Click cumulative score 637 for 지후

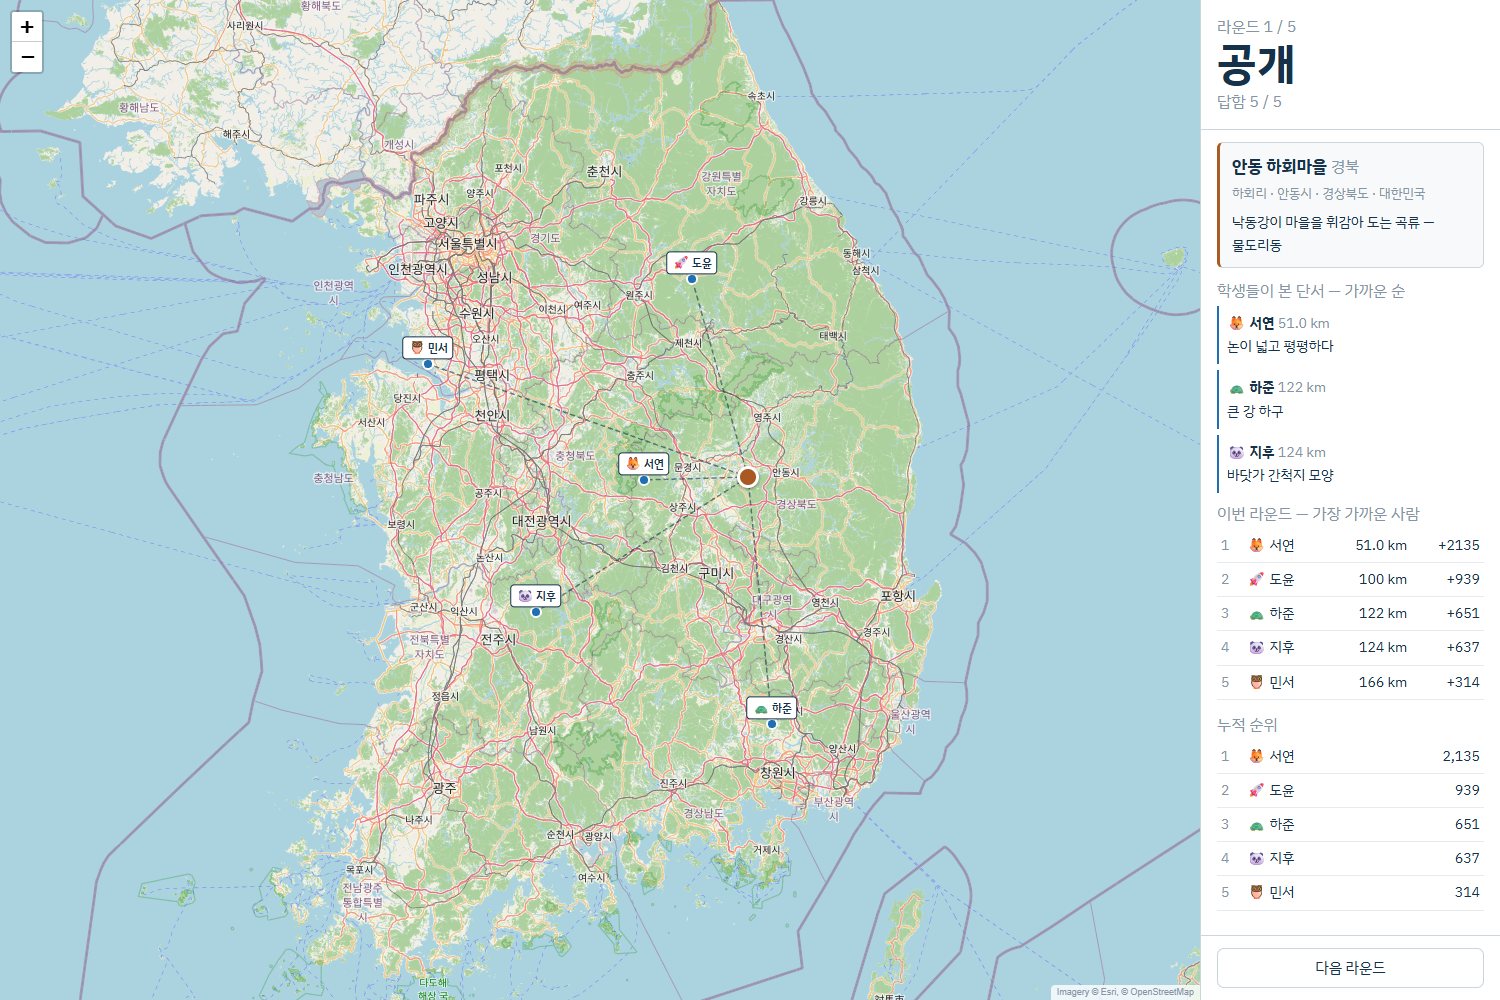coord(1467,858)
